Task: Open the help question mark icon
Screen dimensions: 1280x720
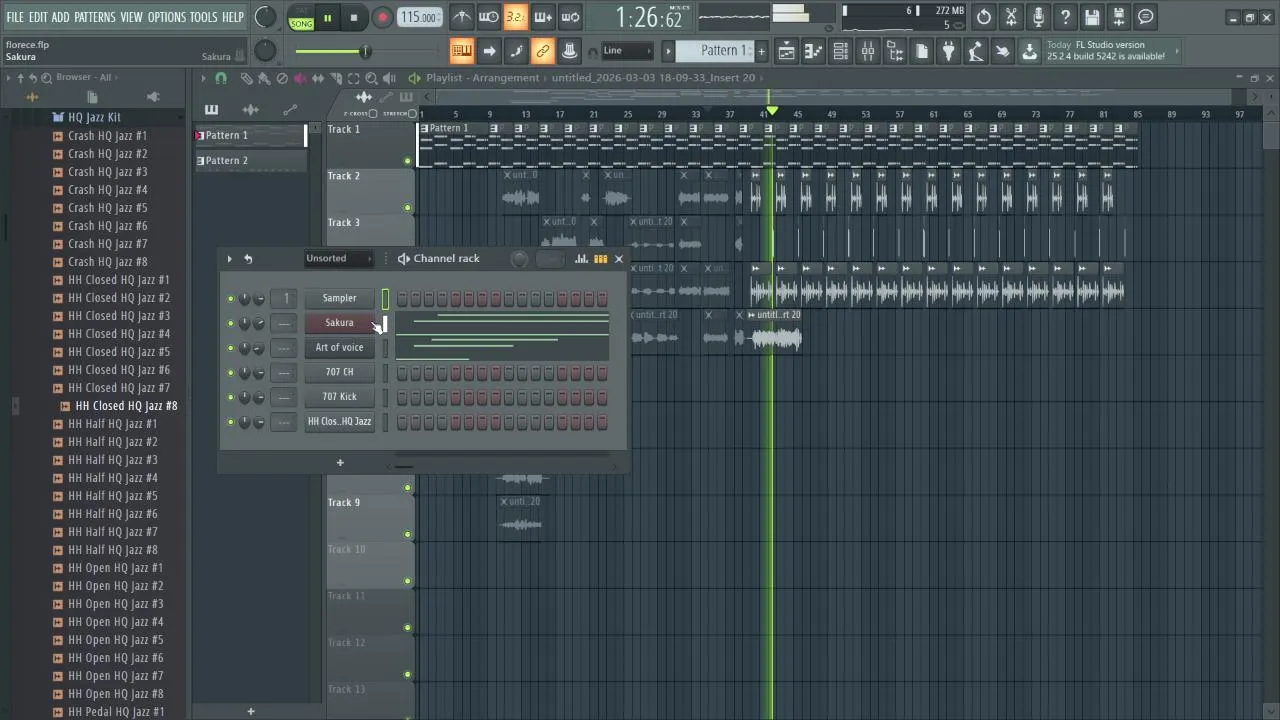Action: (1065, 17)
